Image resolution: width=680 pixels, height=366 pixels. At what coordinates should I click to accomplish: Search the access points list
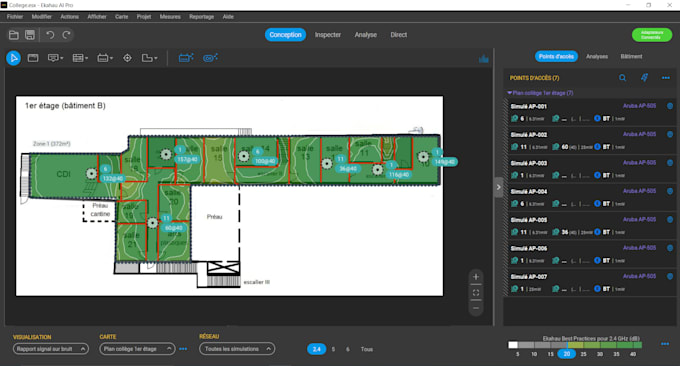(622, 78)
